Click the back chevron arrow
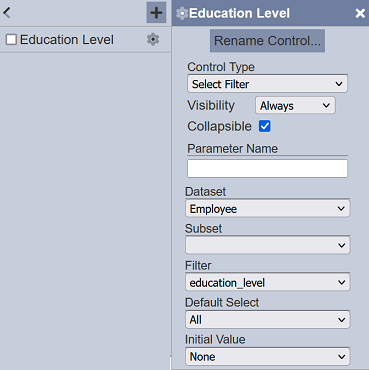The width and height of the screenshot is (369, 370). coord(7,13)
